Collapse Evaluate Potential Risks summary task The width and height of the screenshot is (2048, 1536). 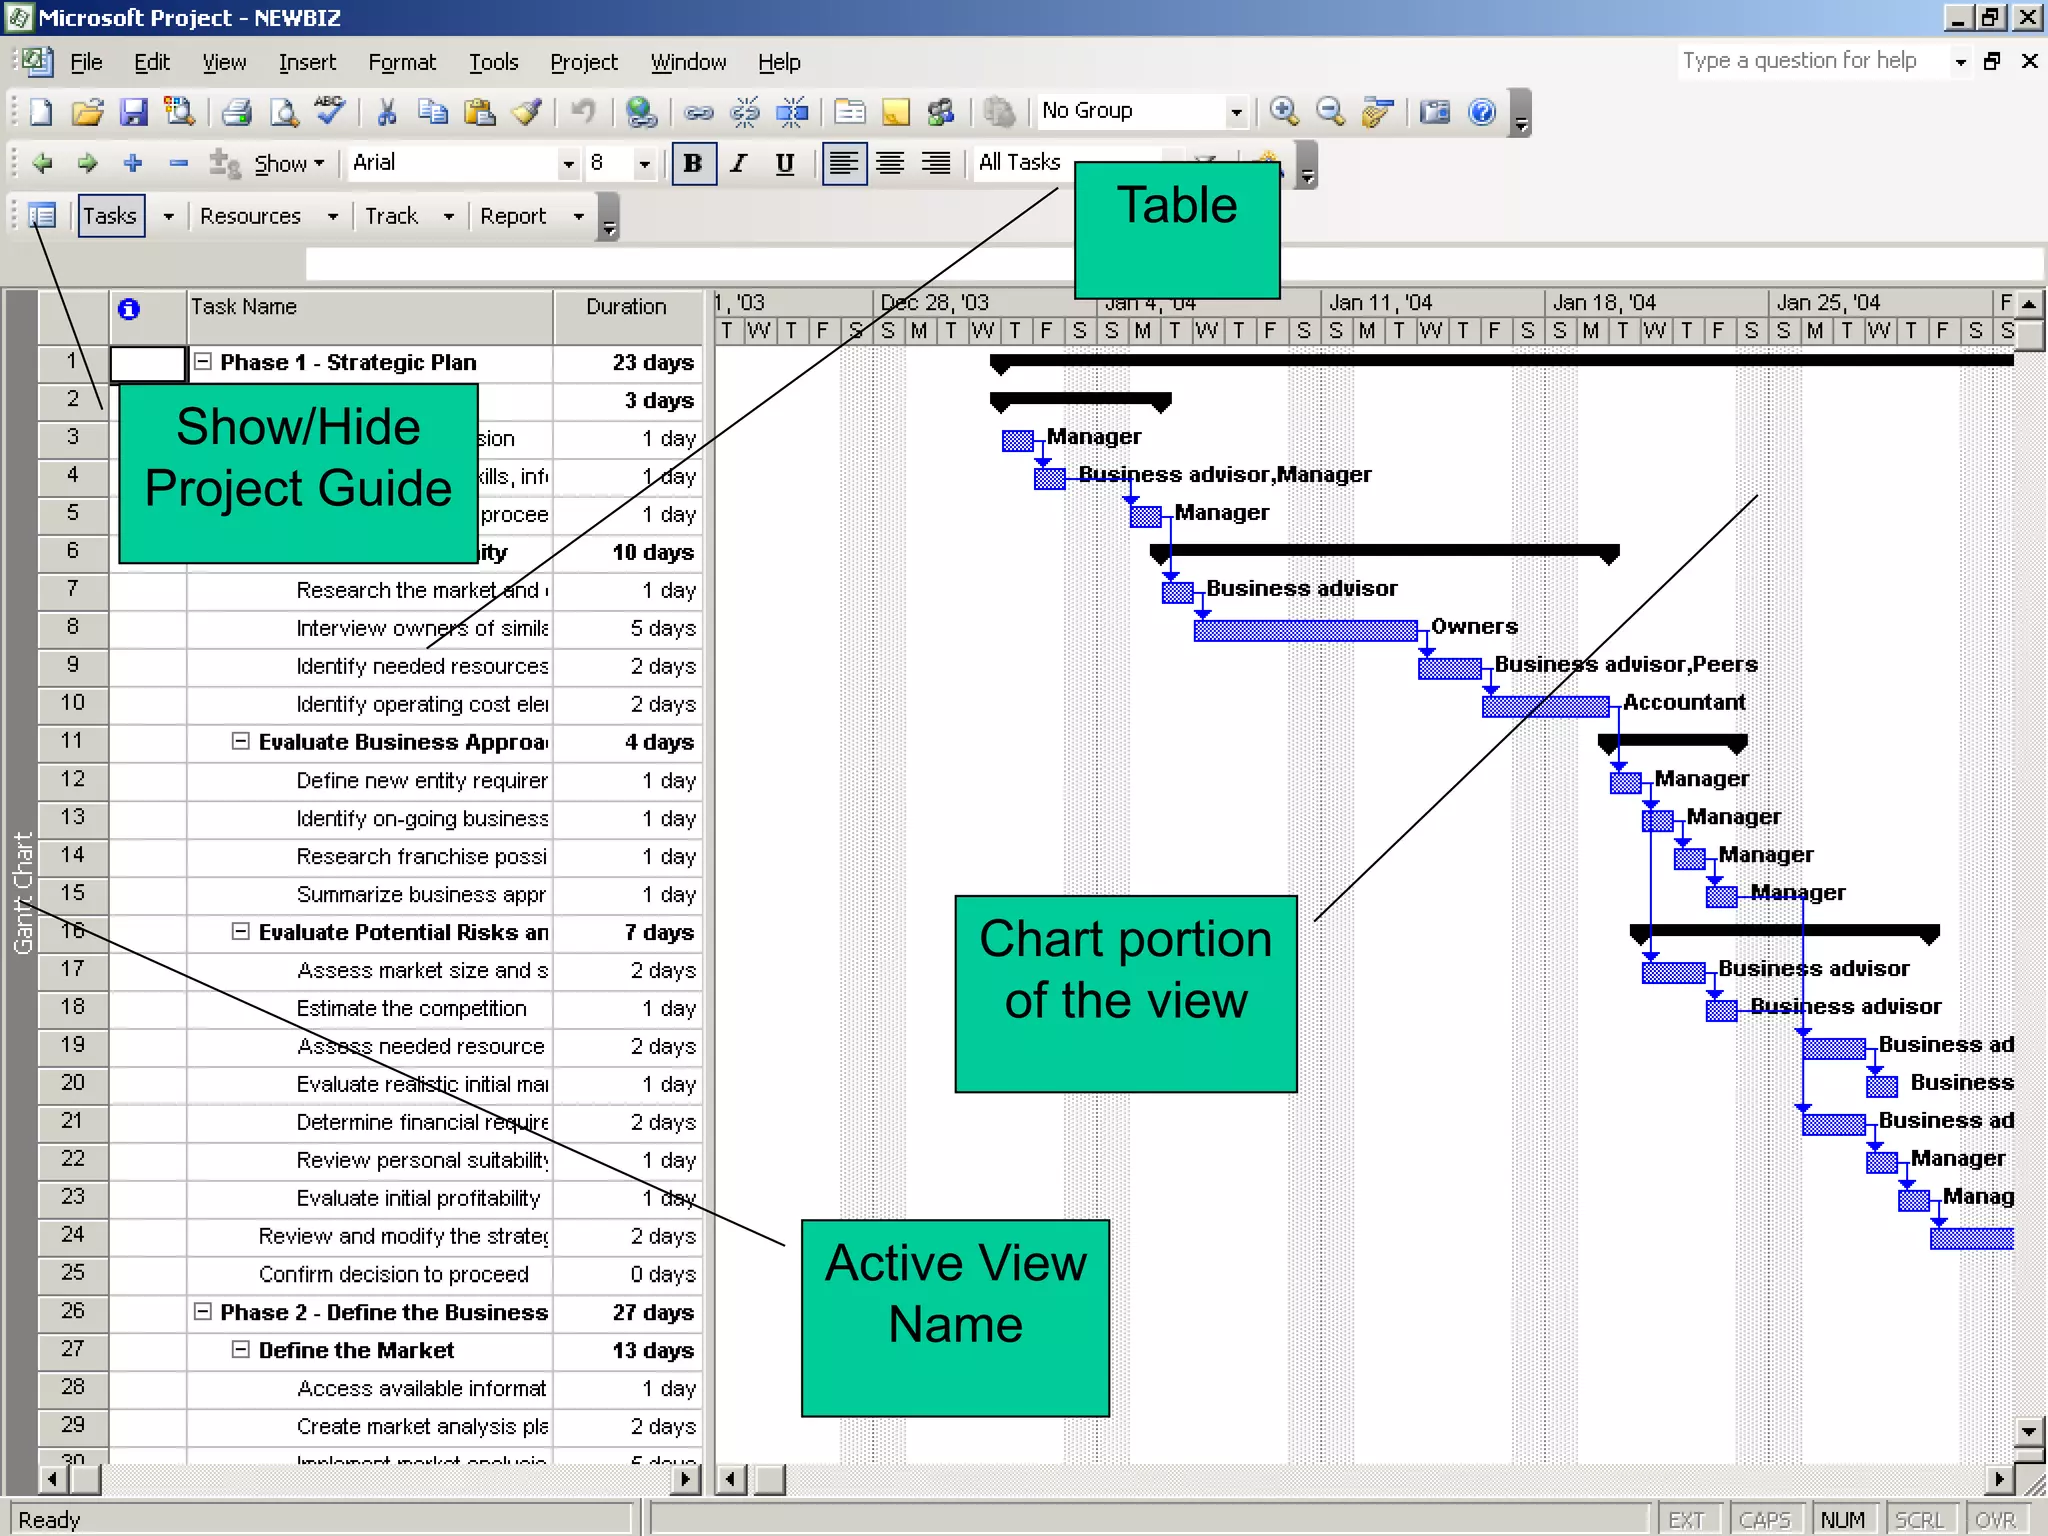click(240, 931)
